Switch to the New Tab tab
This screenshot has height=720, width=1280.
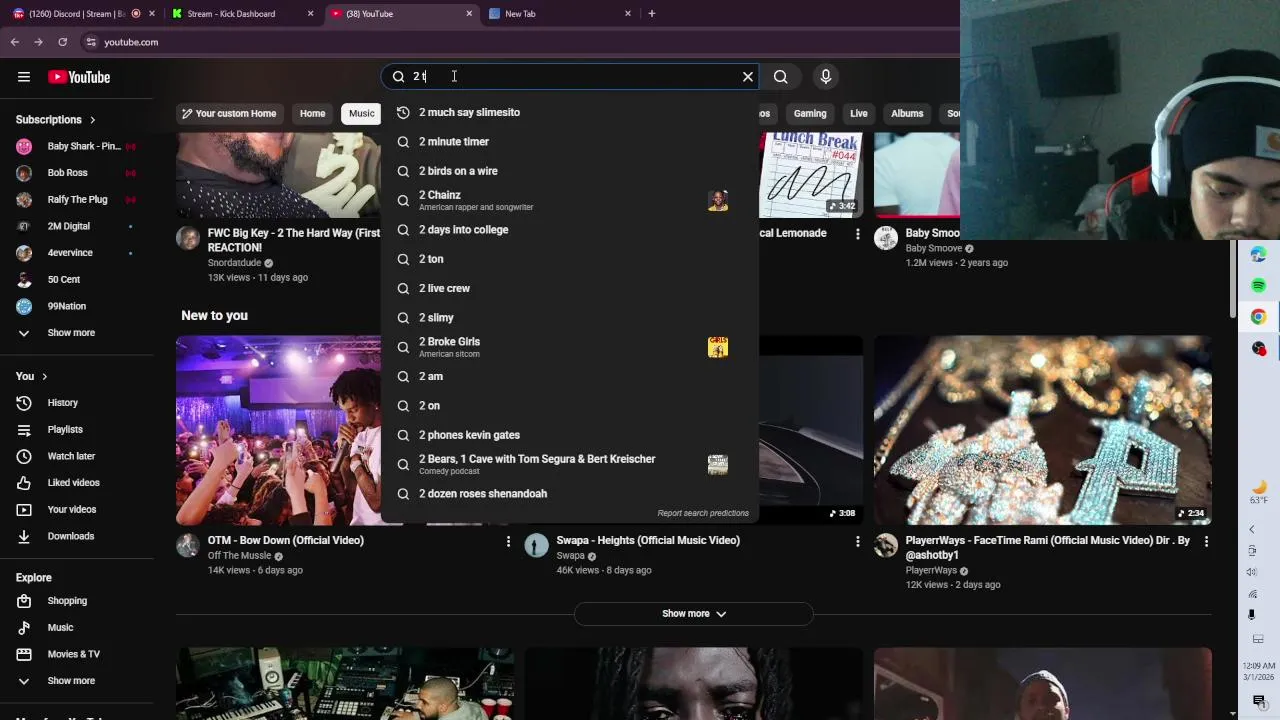[x=560, y=14]
